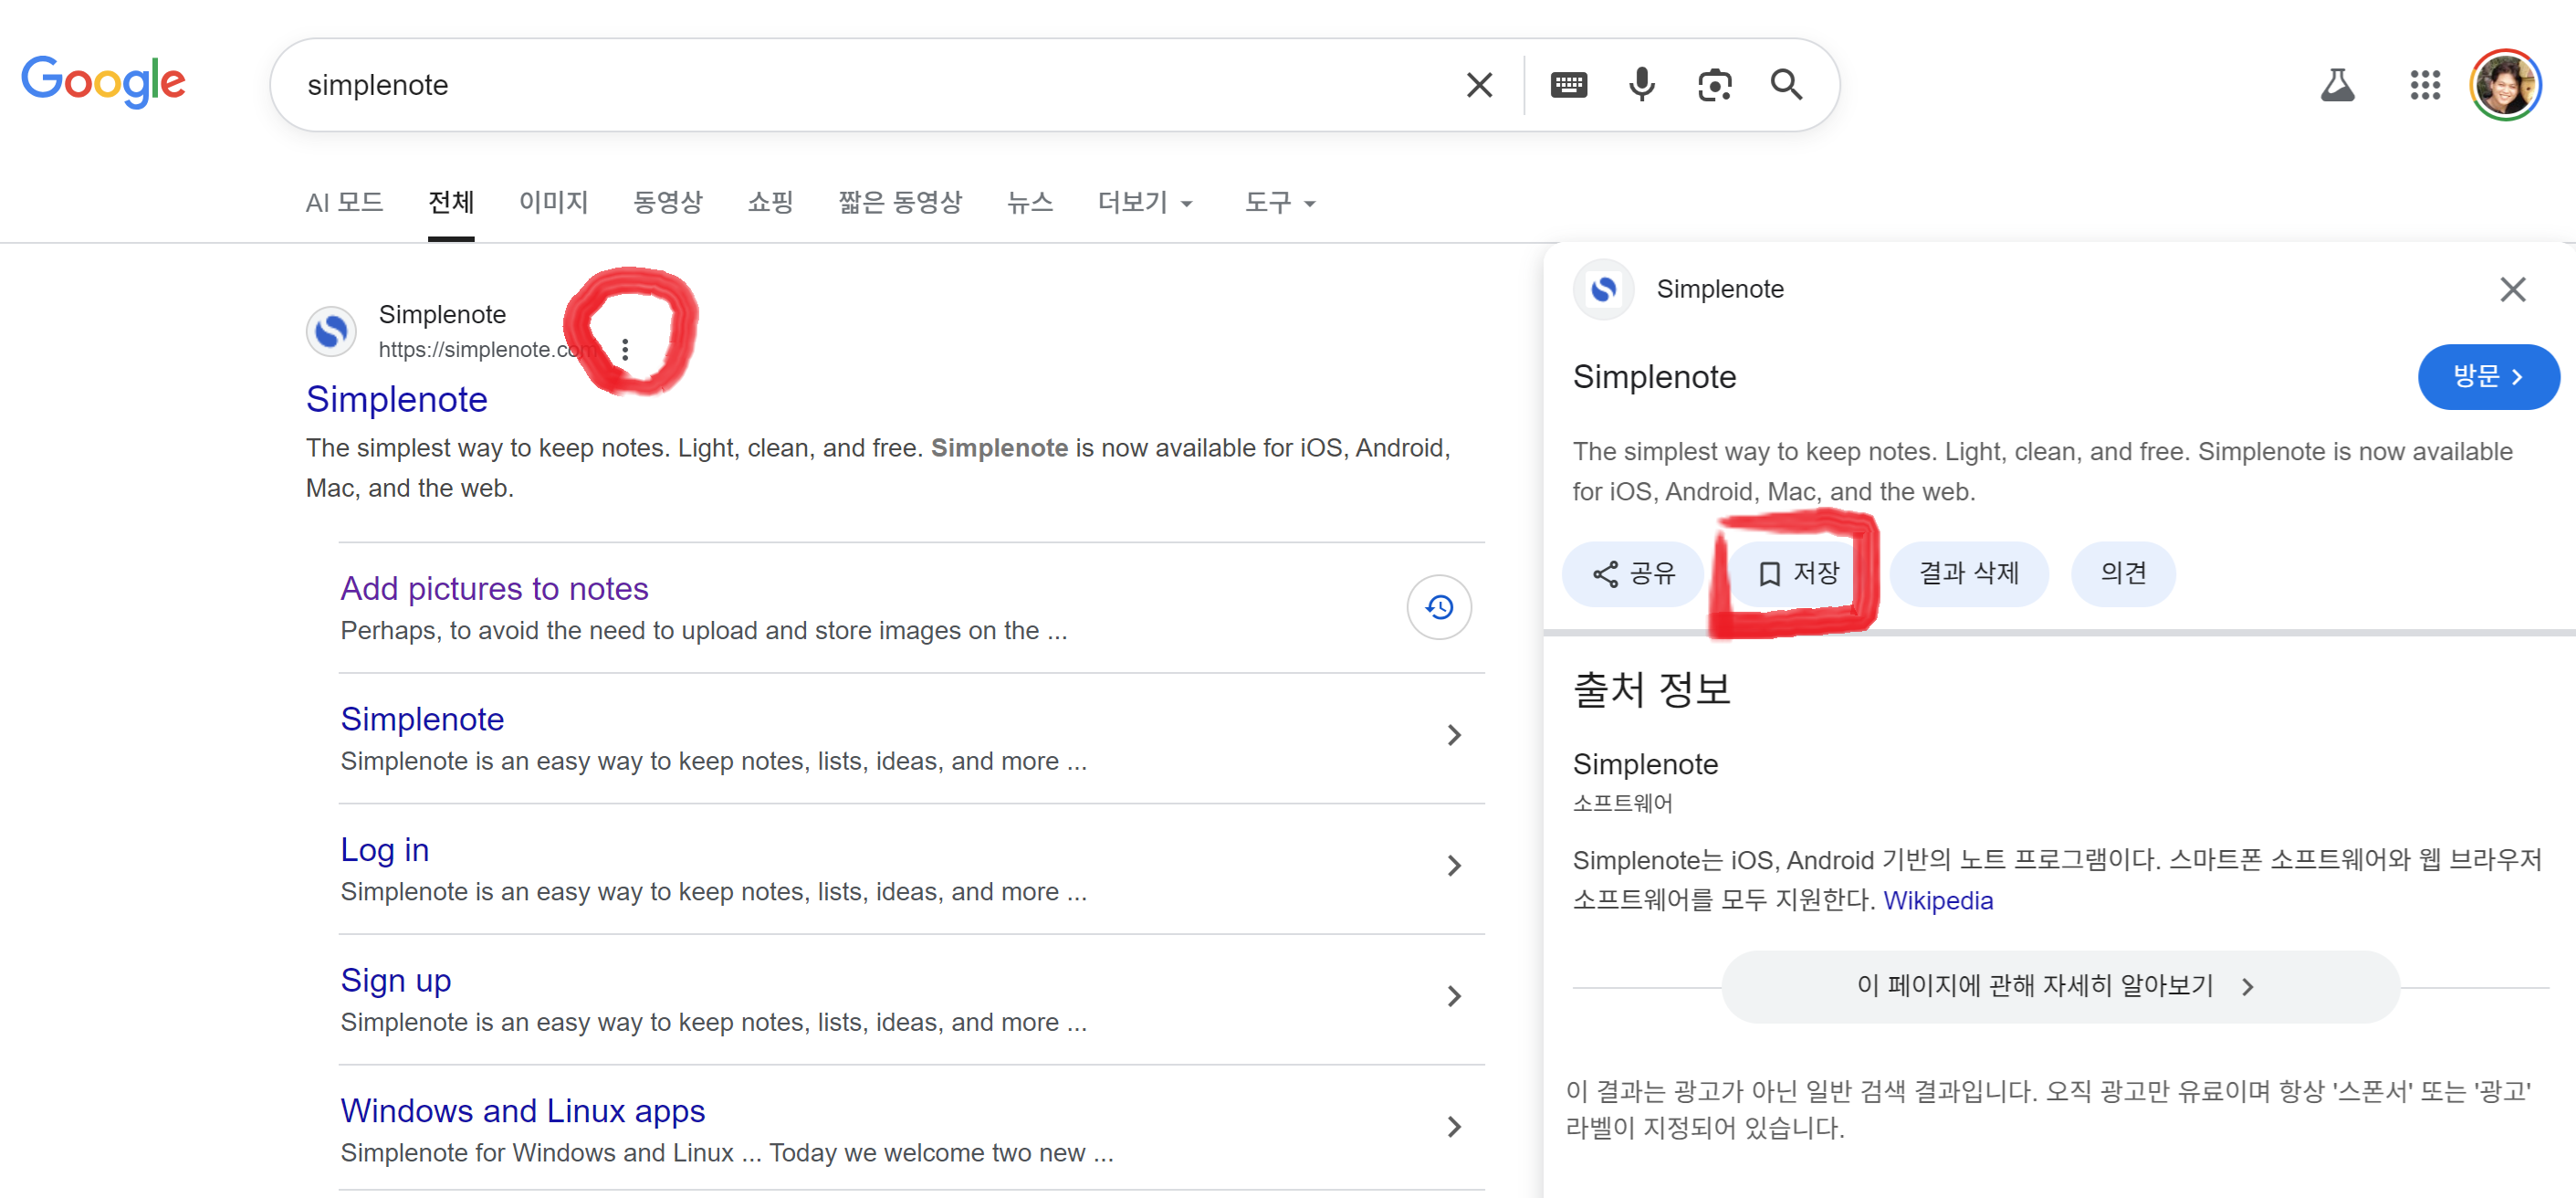Switch to the 이미지 tab
The width and height of the screenshot is (2576, 1198).
(x=553, y=203)
